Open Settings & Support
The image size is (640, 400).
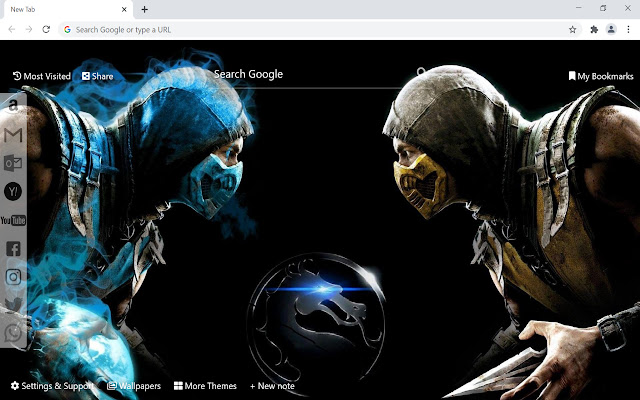pyautogui.click(x=52, y=386)
